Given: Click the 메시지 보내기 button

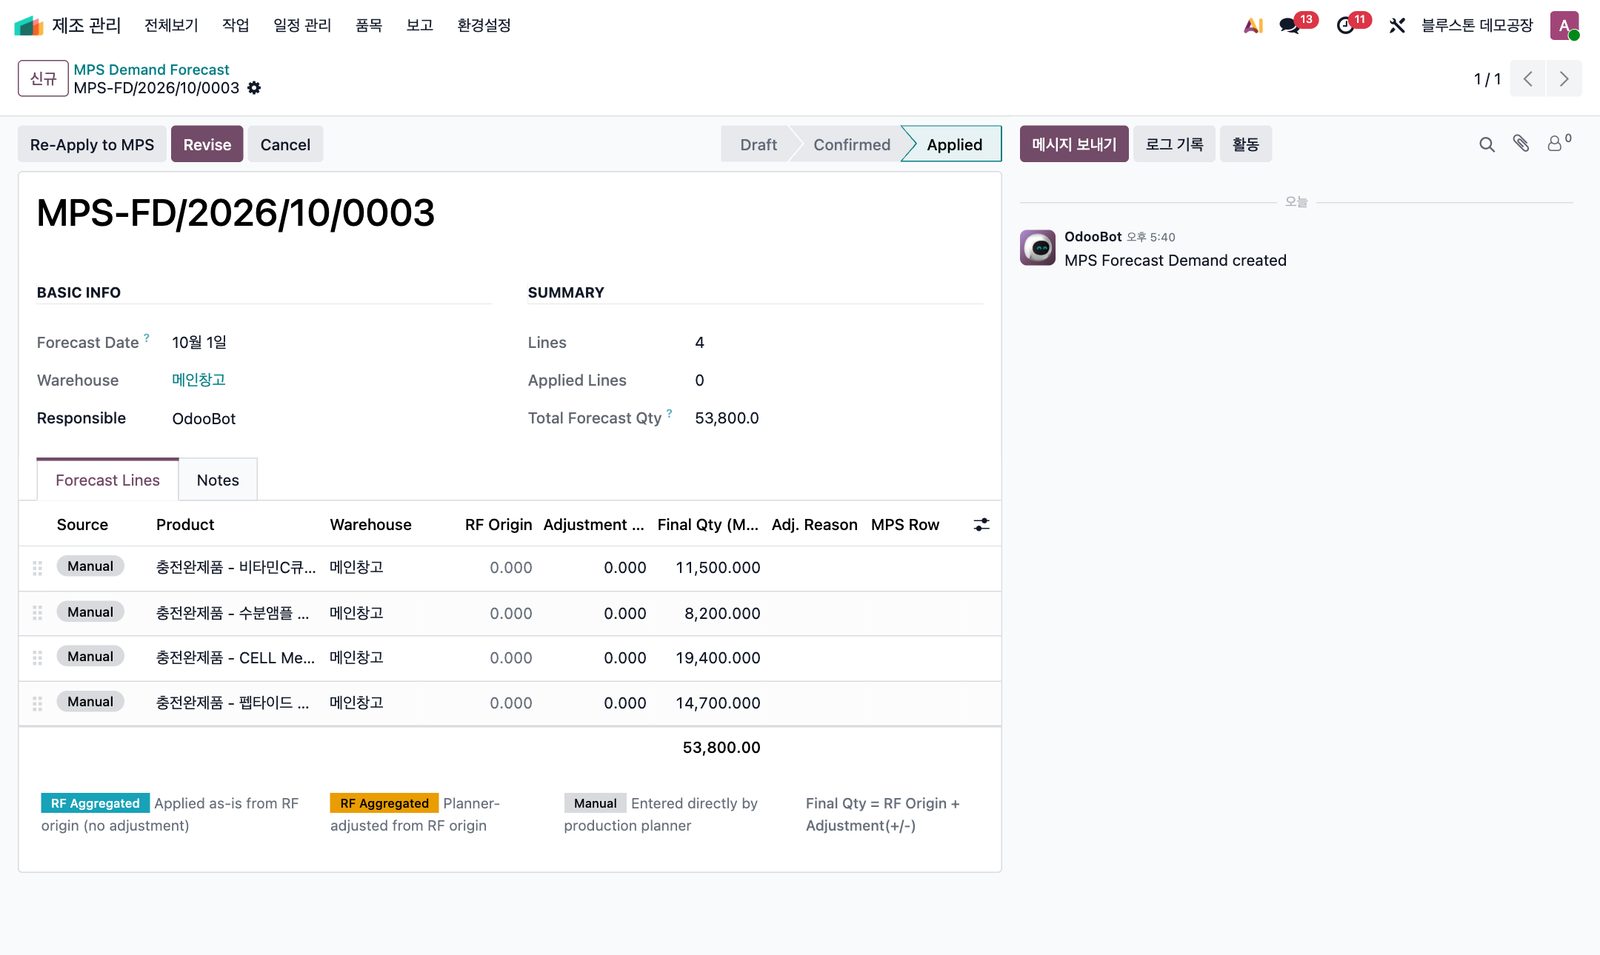Looking at the screenshot, I should (1074, 144).
